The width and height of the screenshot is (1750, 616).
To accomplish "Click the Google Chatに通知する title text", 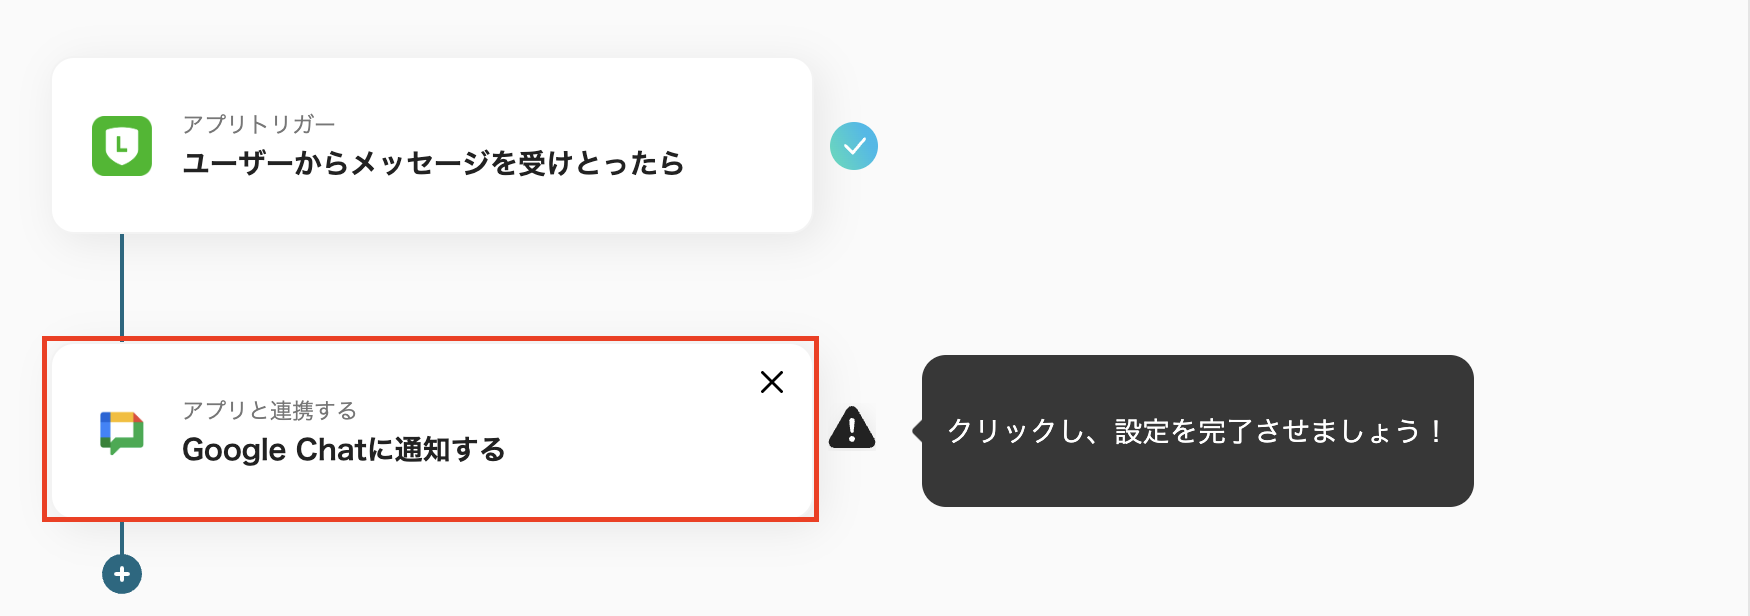I will 345,450.
